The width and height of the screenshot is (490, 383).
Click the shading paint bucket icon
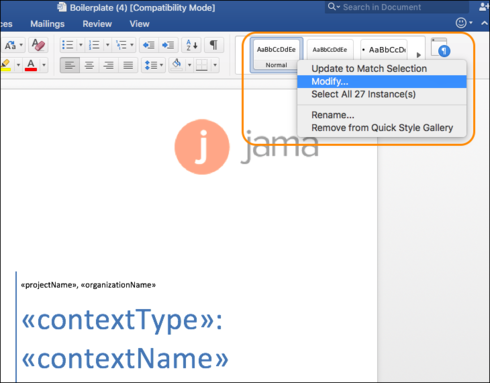[x=177, y=64]
